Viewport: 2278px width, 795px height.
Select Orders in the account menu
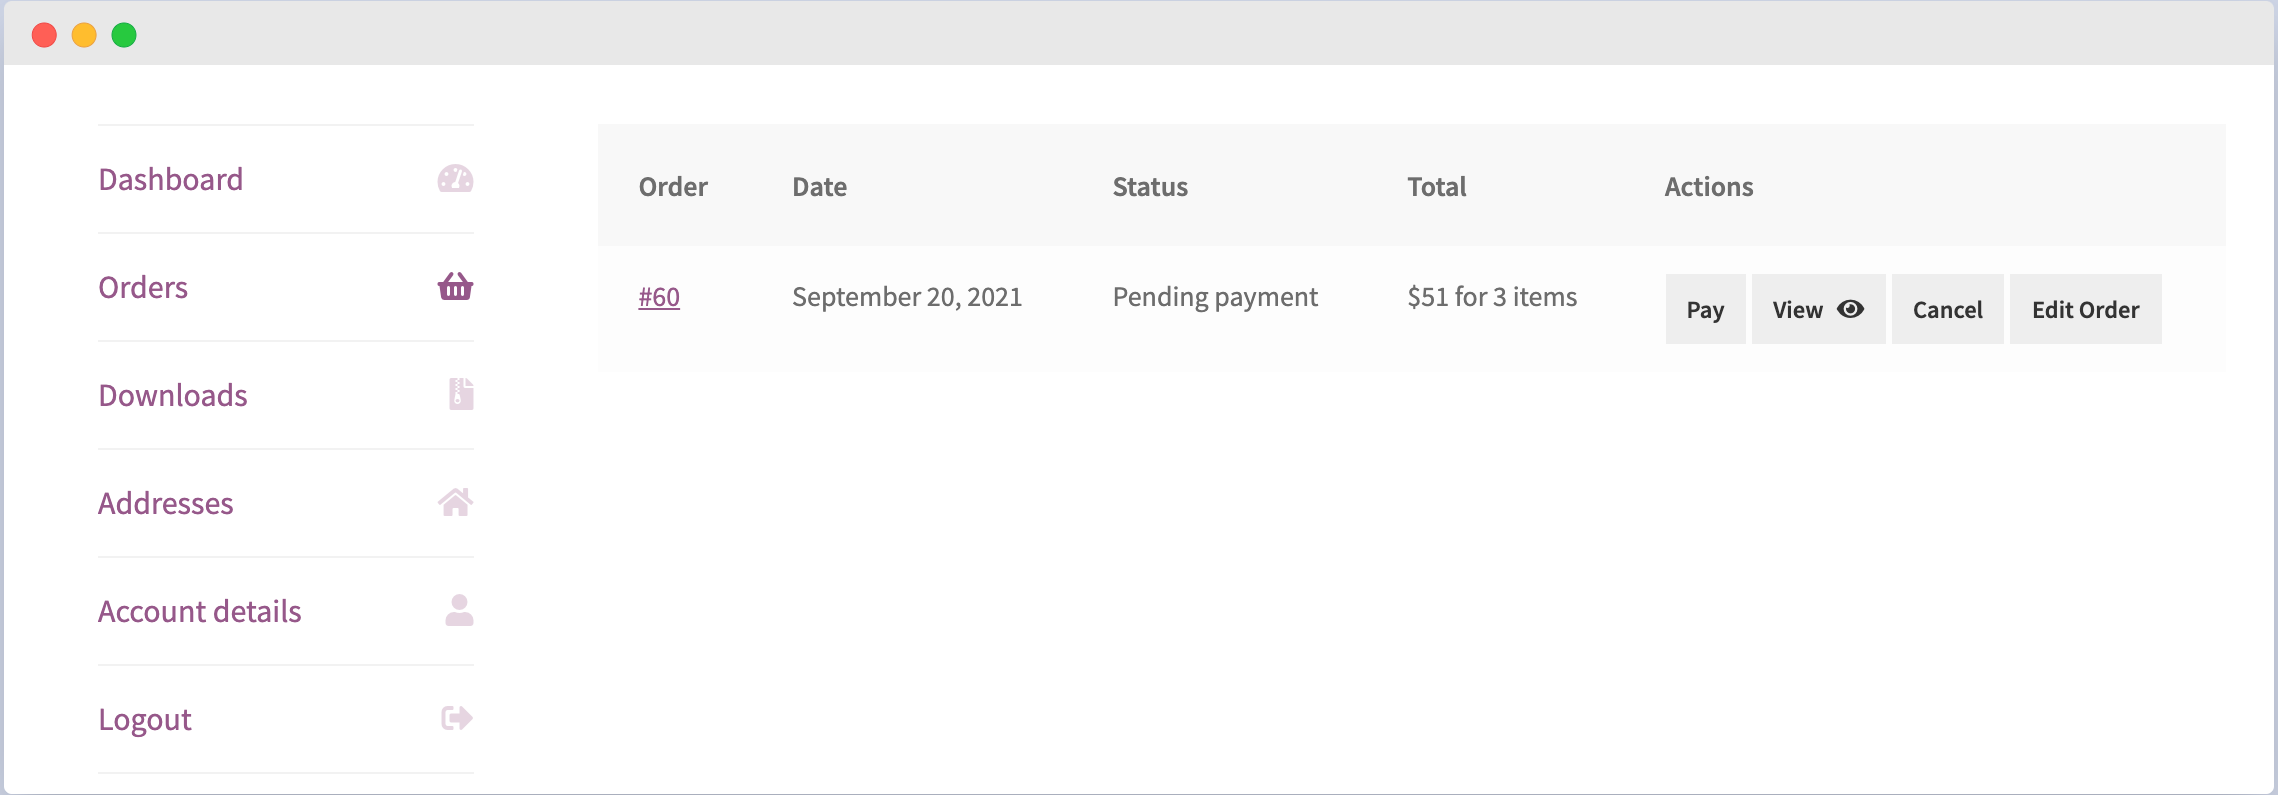tap(143, 288)
